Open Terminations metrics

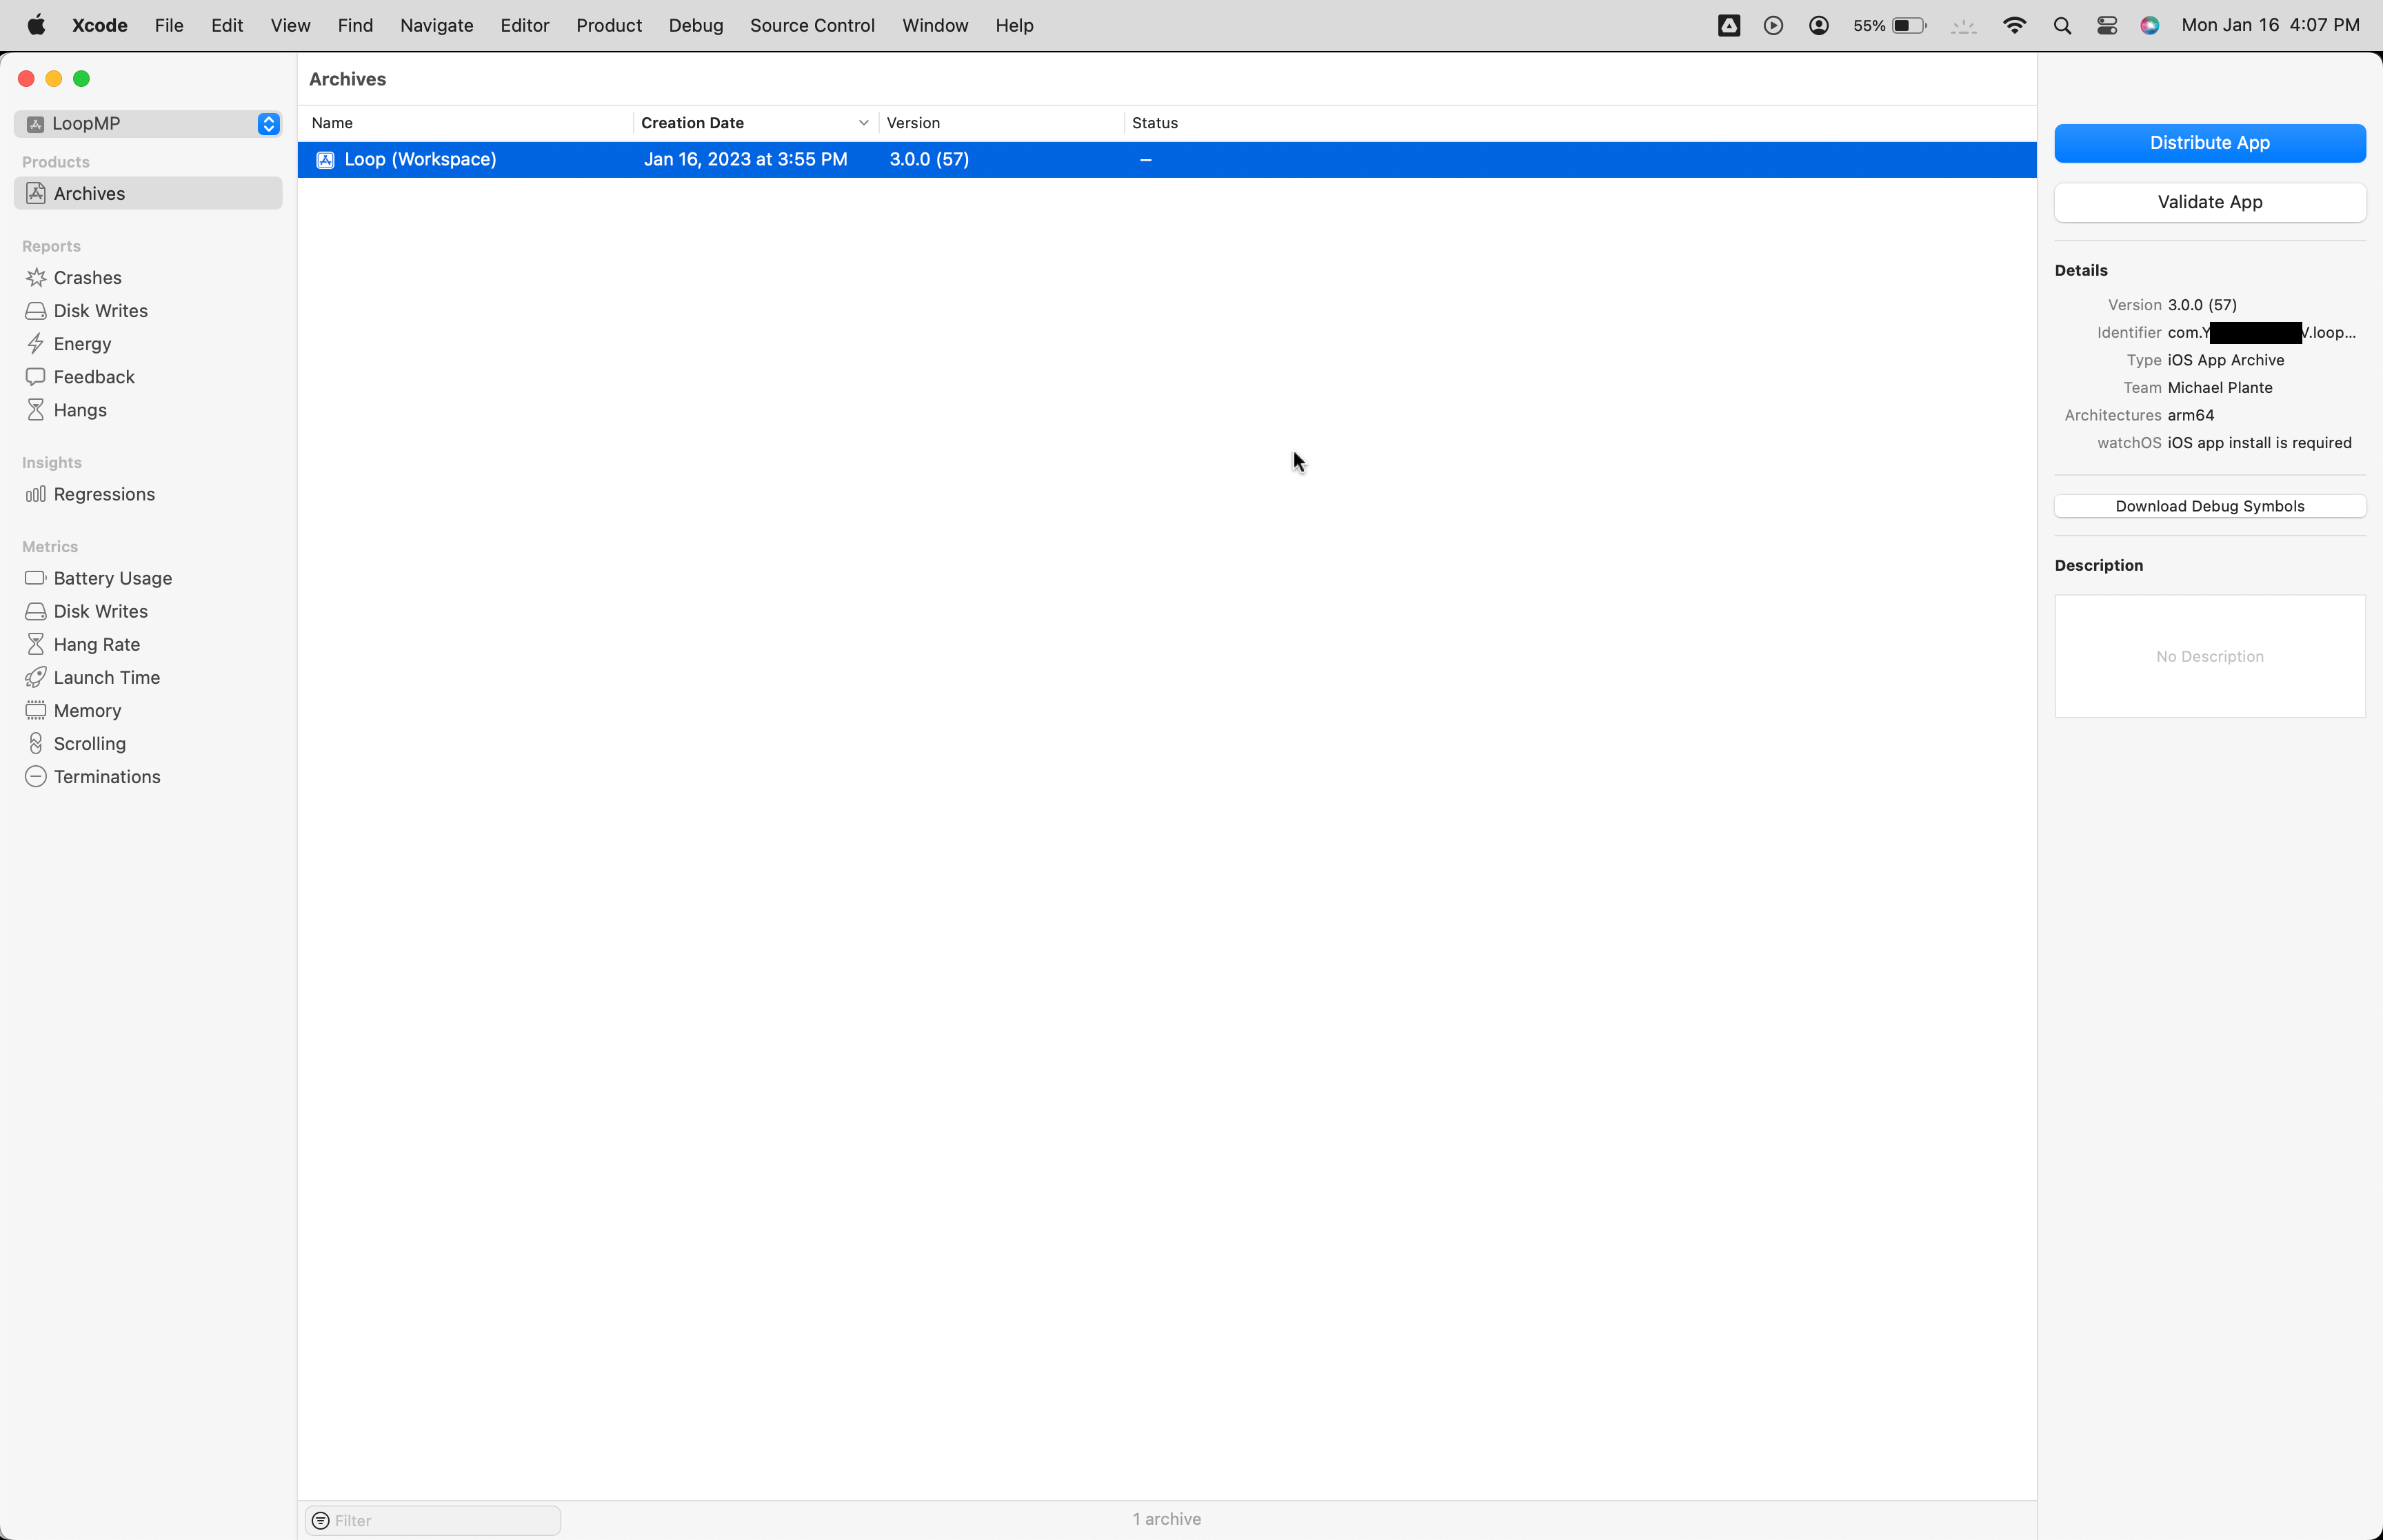(x=148, y=776)
